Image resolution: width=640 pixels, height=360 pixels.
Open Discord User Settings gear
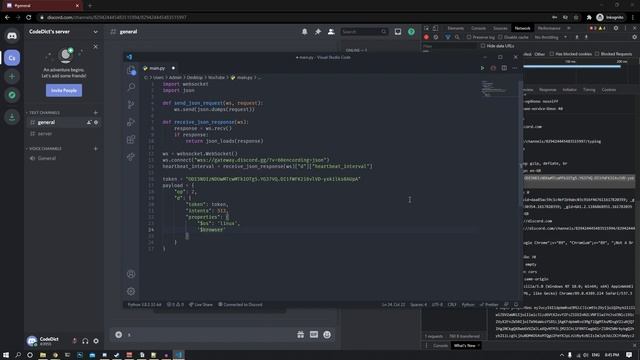point(96,341)
